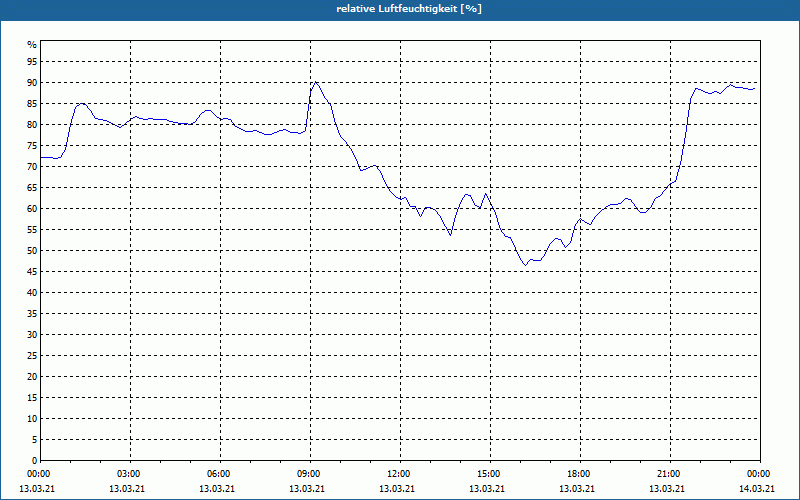This screenshot has height=500, width=800.
Task: Click the y-axis value '25'
Action: (x=32, y=356)
